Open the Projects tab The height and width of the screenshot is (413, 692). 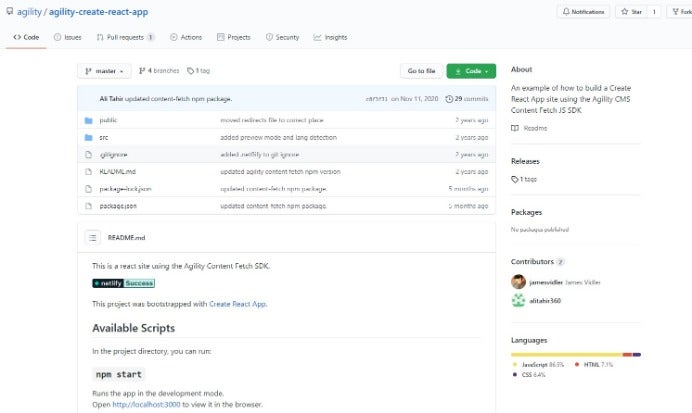coord(233,37)
